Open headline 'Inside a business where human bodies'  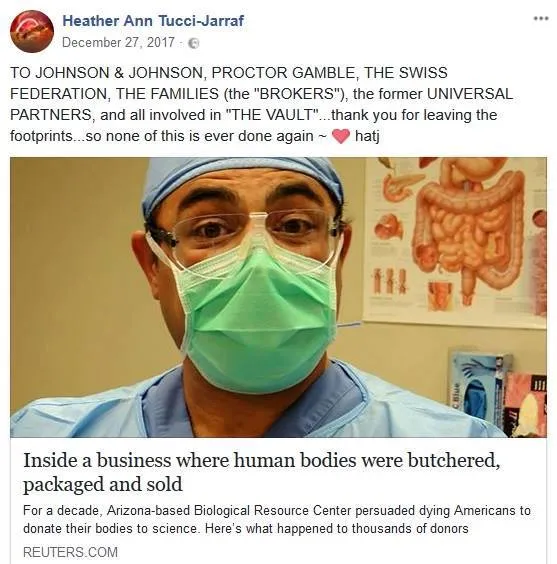pyautogui.click(x=262, y=460)
